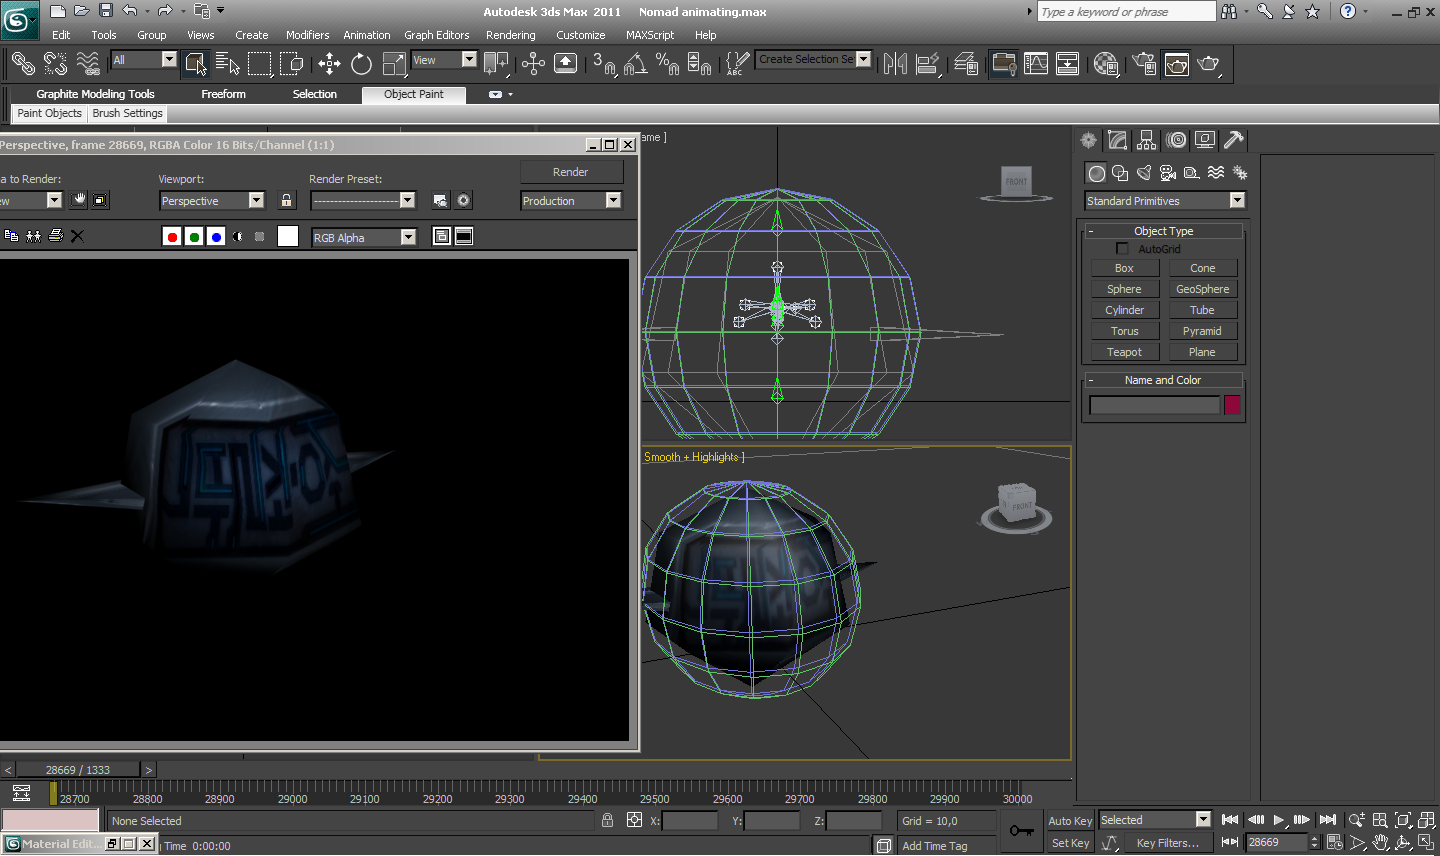Switch to Hierarchy command panel tab
Screen dimensions: 1440x856
(x=1147, y=140)
